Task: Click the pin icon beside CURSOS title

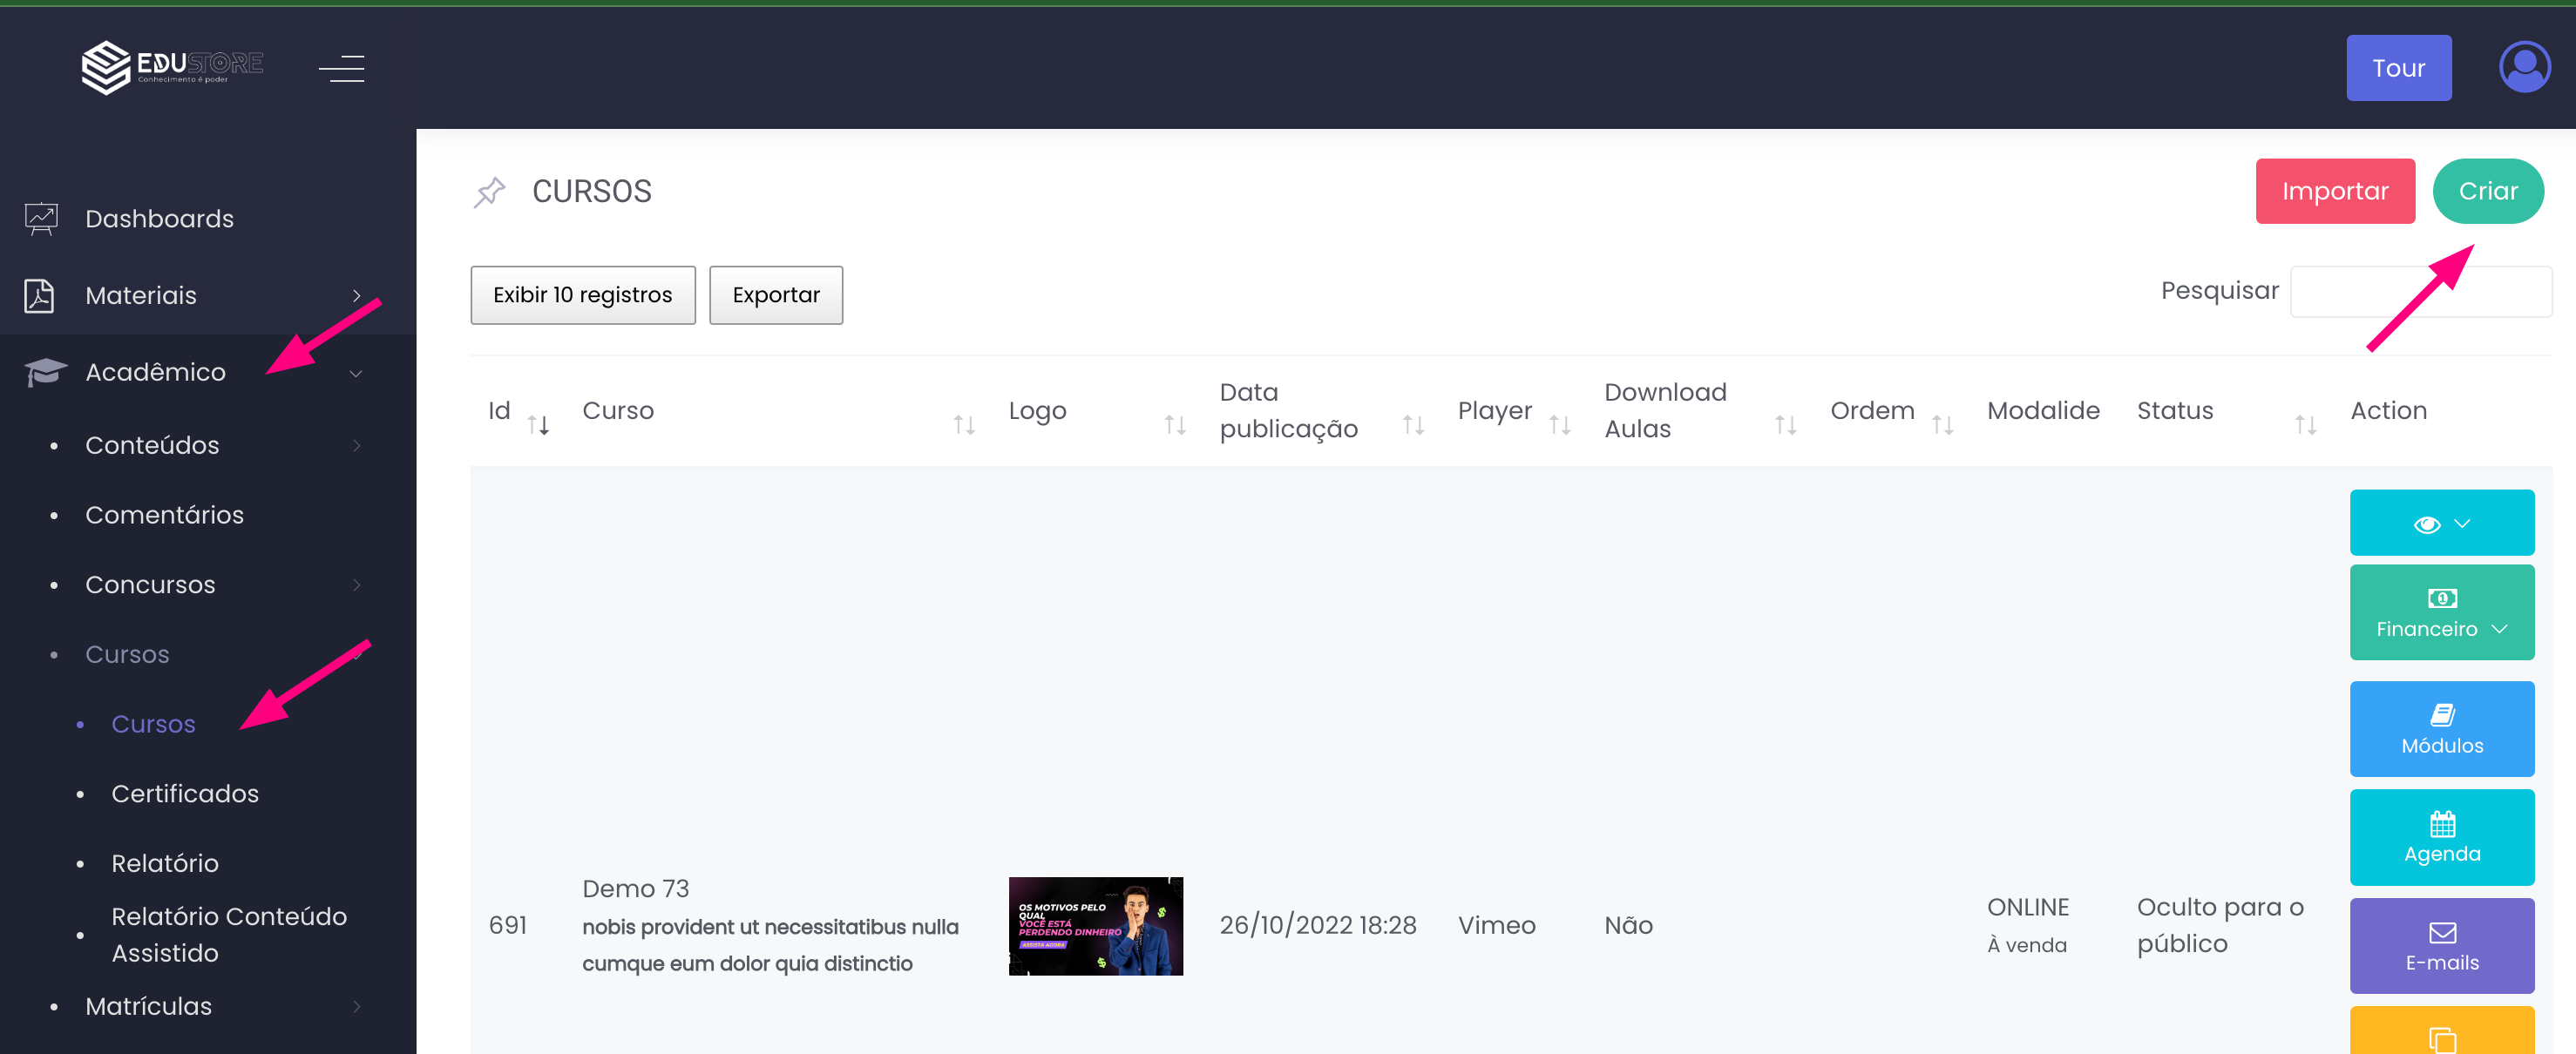Action: [489, 192]
